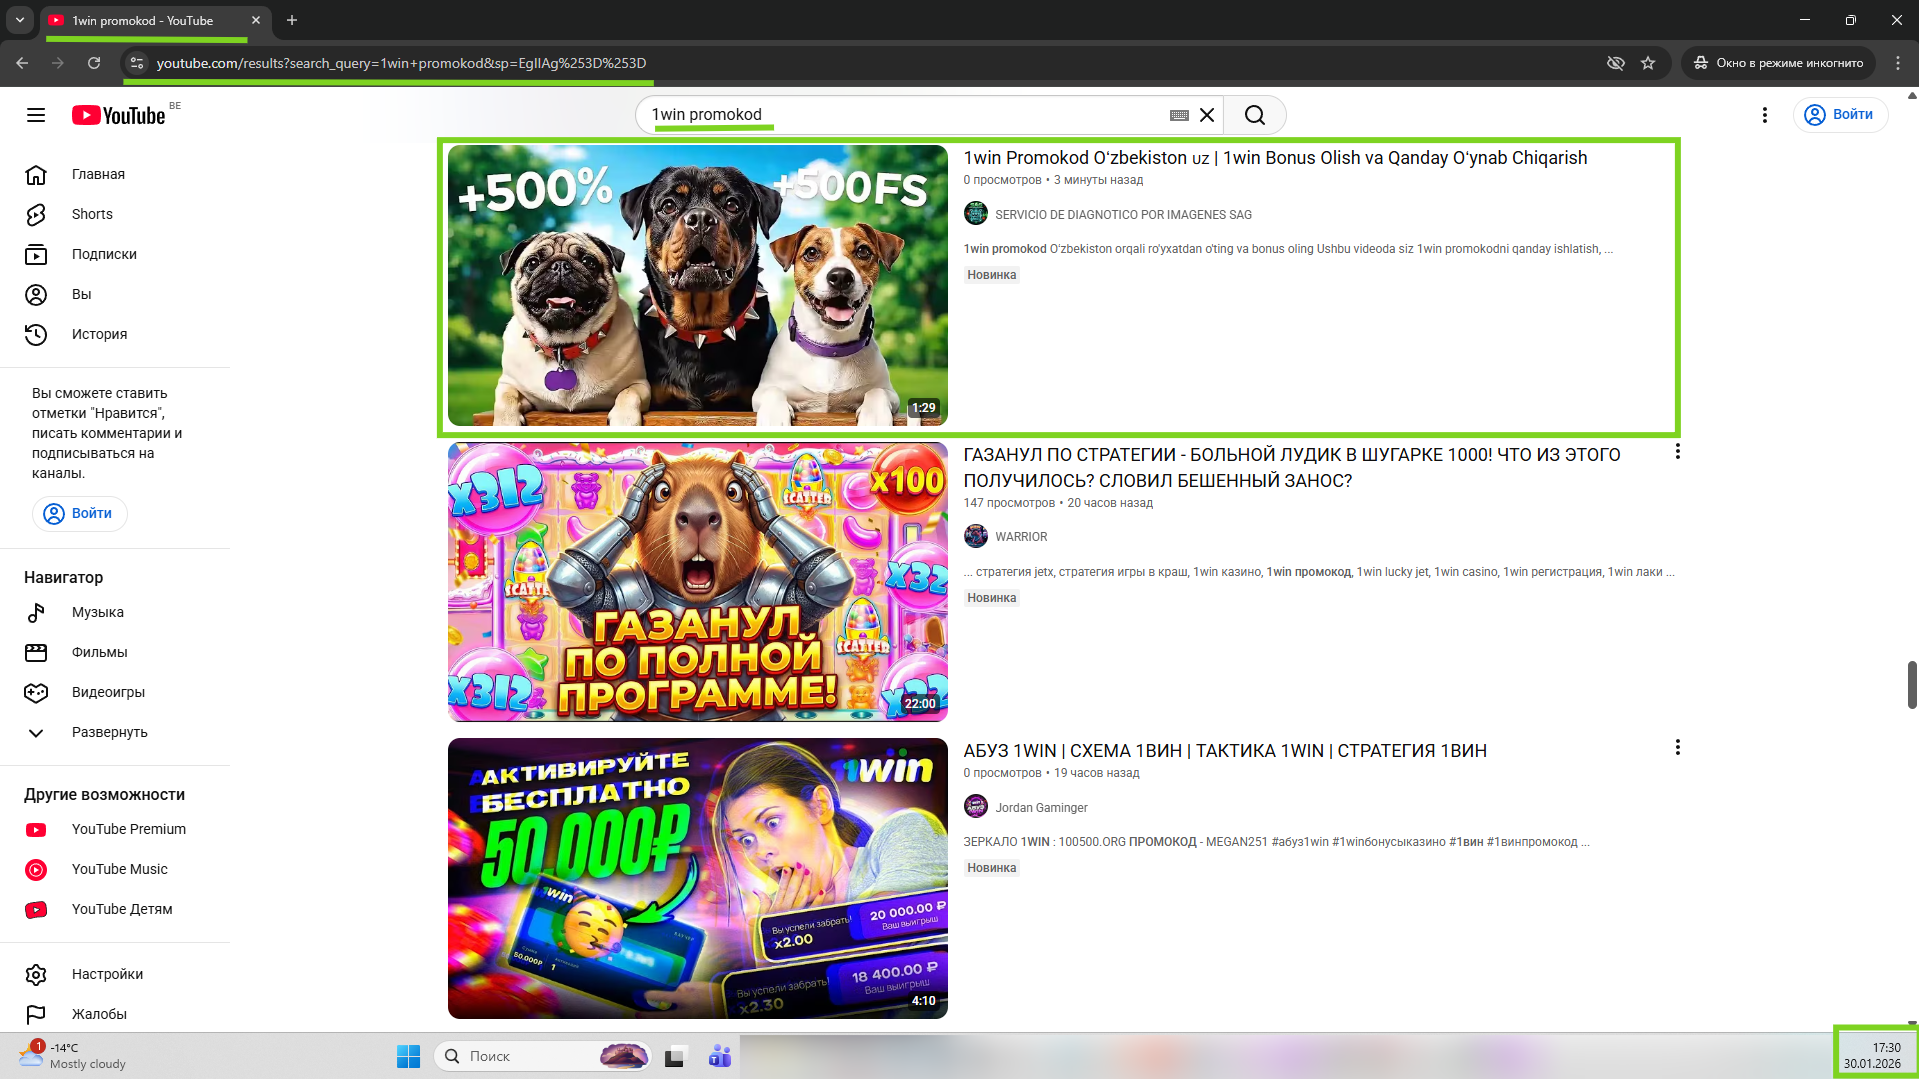Click the Windows taskbar search box
The width and height of the screenshot is (1919, 1079).
pos(542,1056)
